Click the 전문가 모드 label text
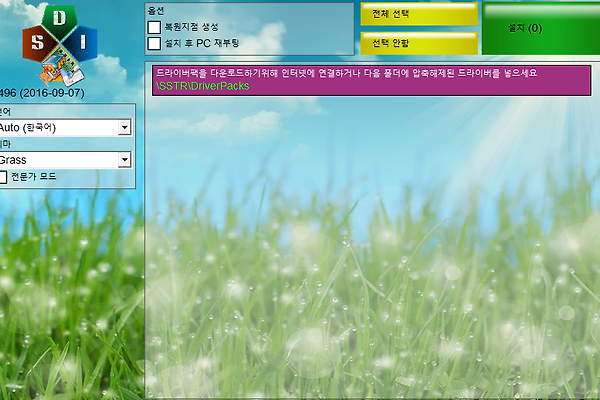Viewport: 600px width, 400px height. pos(34,176)
